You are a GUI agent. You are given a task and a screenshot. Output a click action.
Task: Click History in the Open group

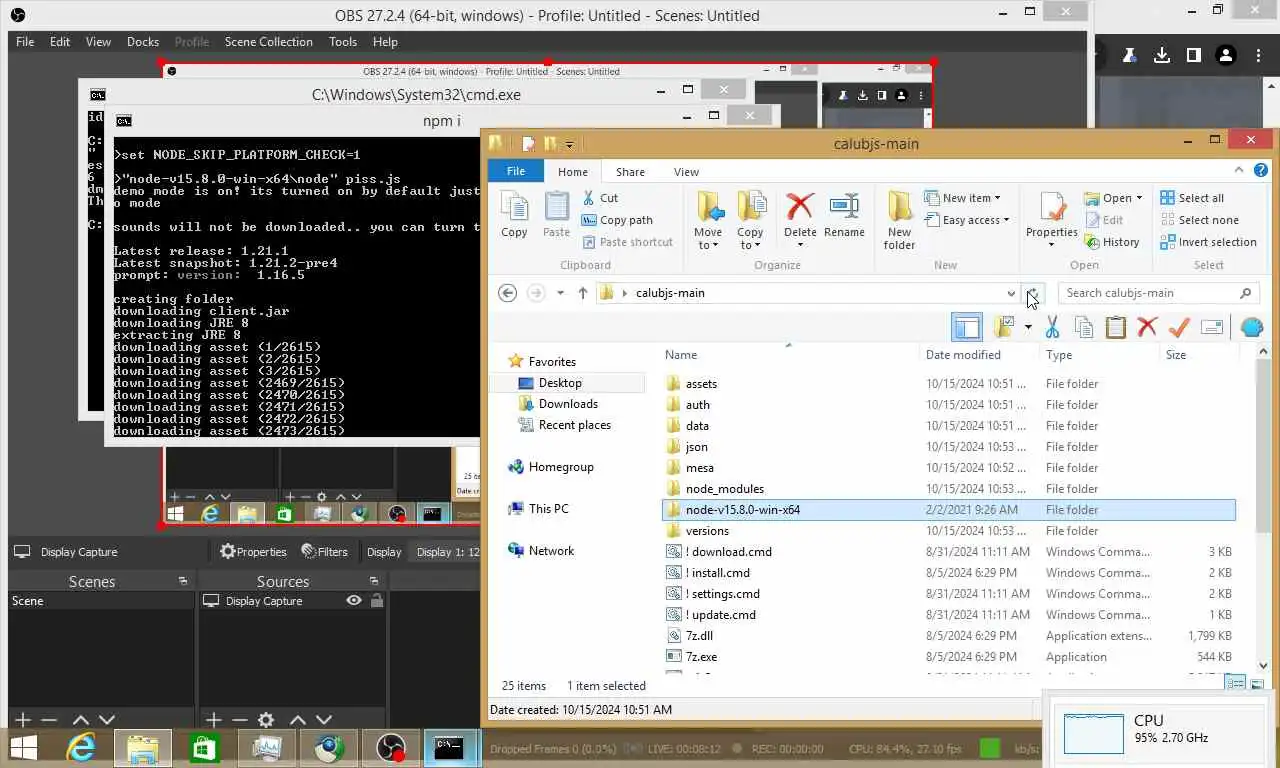click(x=1112, y=242)
